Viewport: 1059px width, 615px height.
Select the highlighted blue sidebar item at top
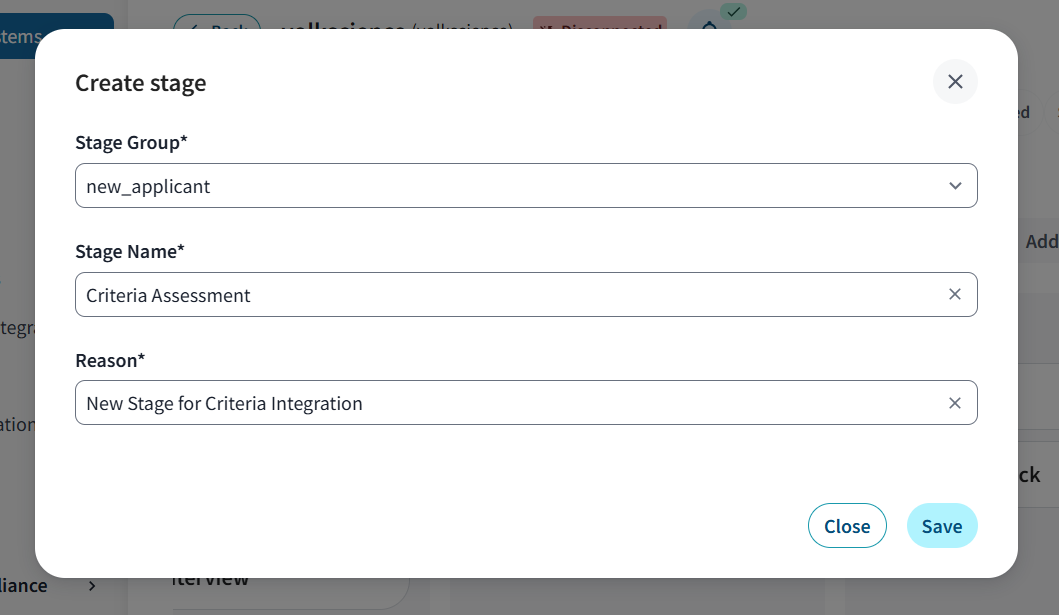click(56, 37)
